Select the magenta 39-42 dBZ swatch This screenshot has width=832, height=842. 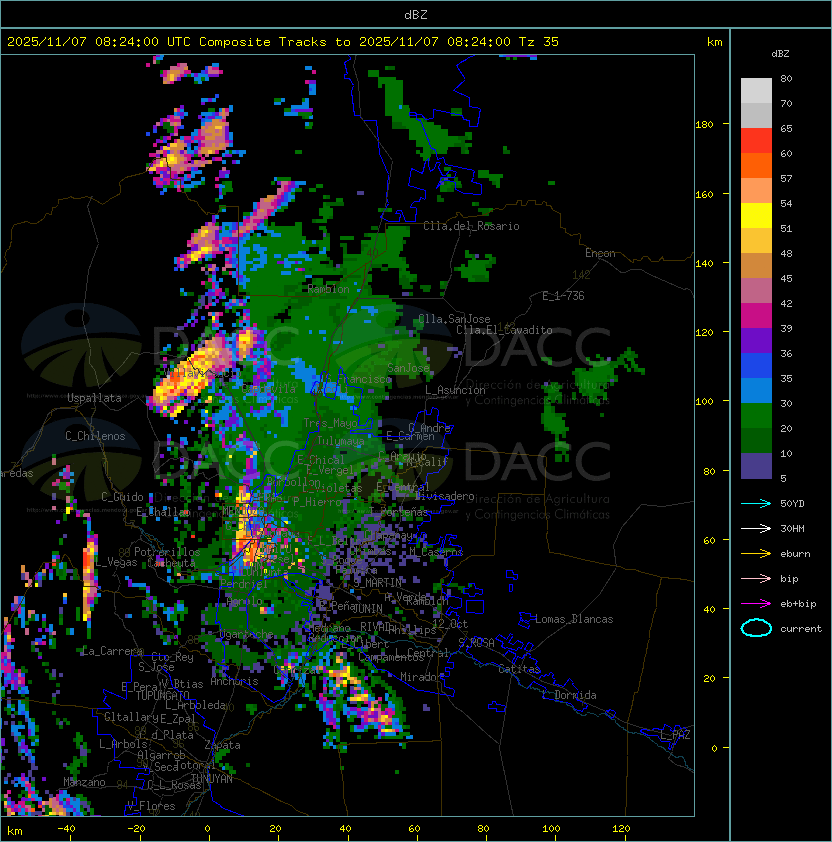click(x=756, y=316)
